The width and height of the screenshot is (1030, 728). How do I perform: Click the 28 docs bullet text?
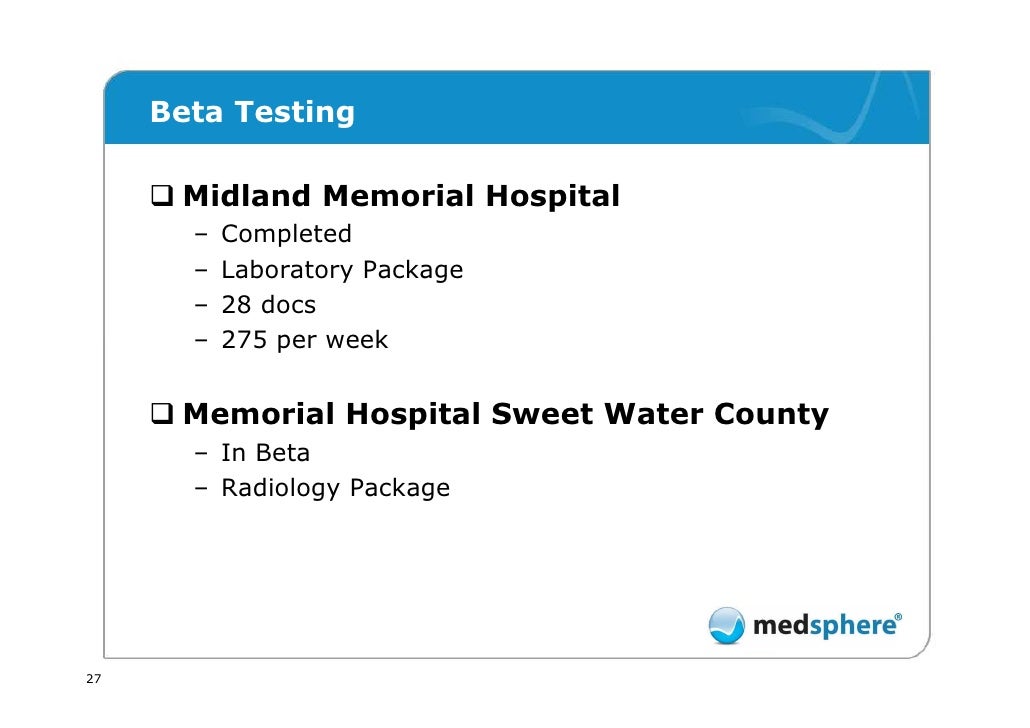269,305
